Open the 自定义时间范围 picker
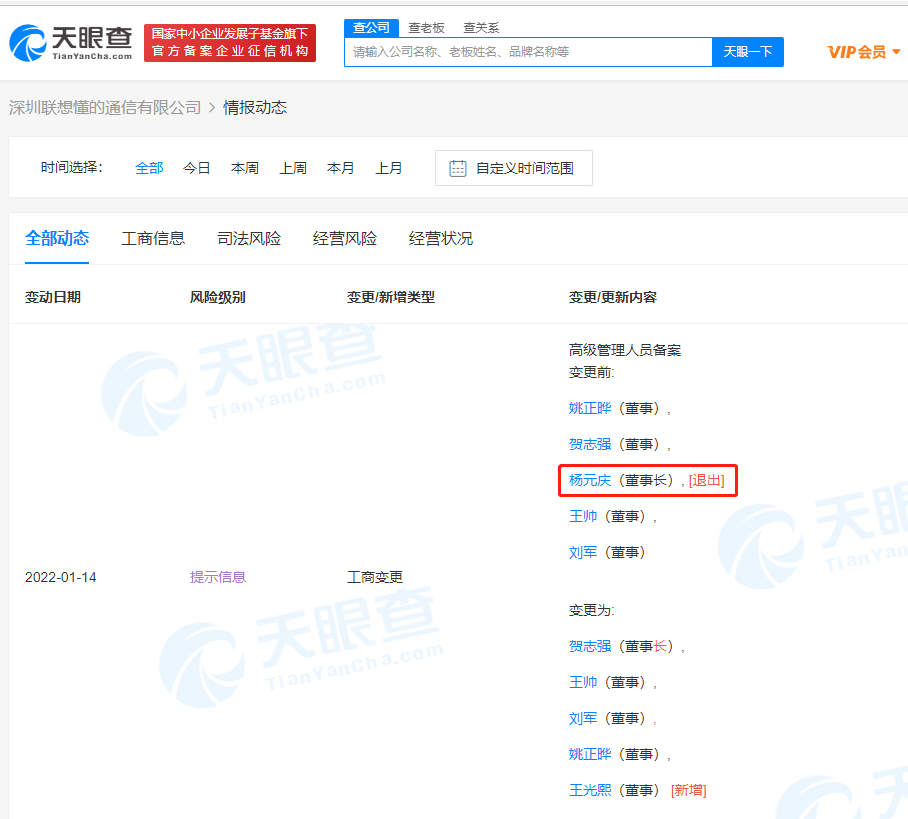The width and height of the screenshot is (908, 819). 514,168
